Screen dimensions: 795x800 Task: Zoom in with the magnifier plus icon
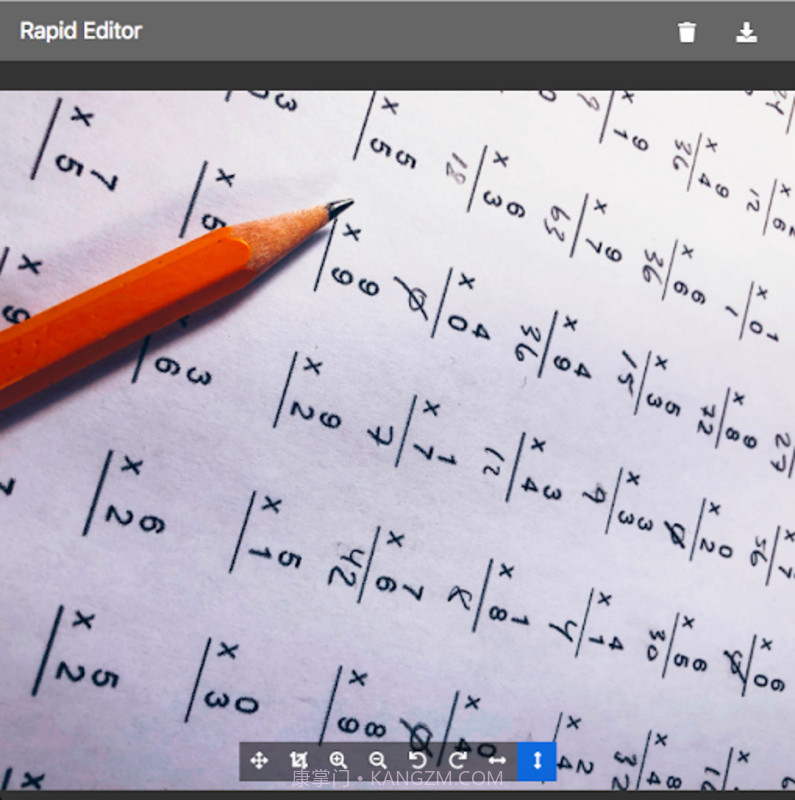point(338,761)
